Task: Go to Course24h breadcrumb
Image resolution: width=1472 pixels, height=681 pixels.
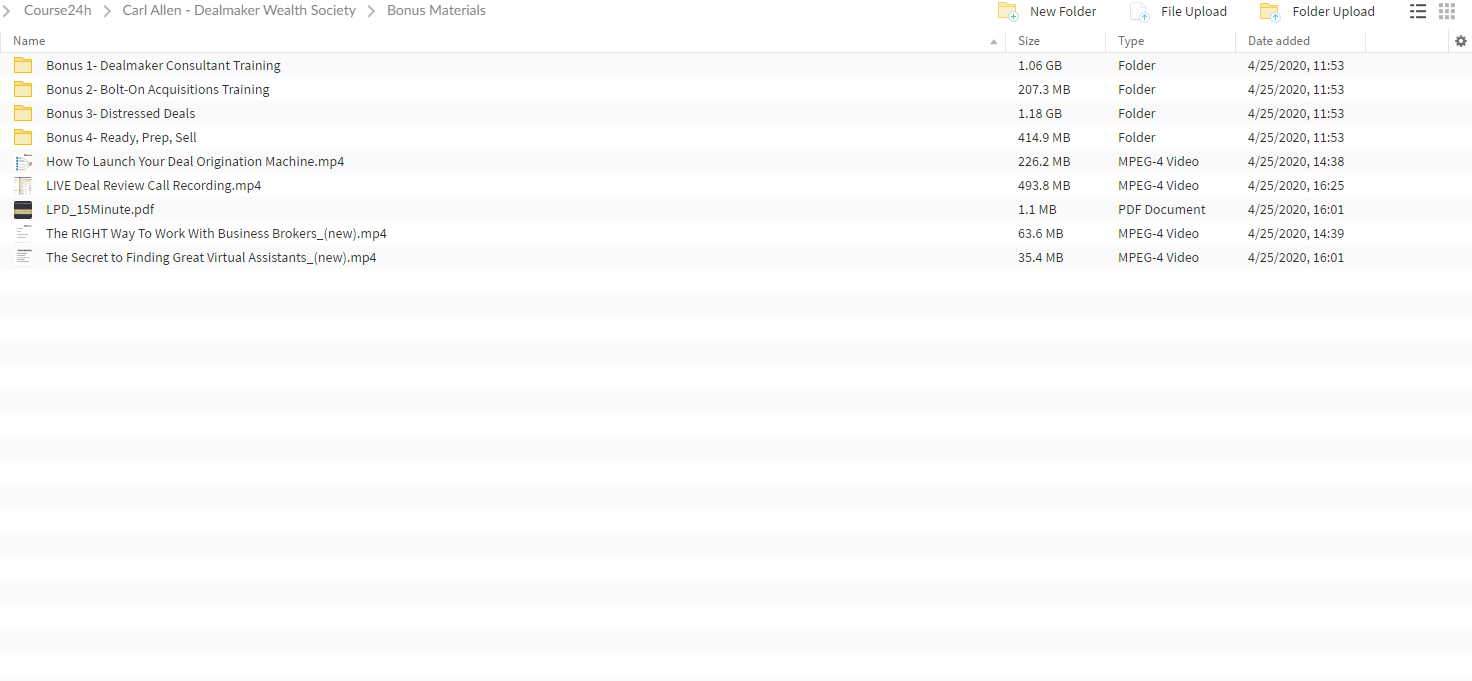Action: pos(58,11)
